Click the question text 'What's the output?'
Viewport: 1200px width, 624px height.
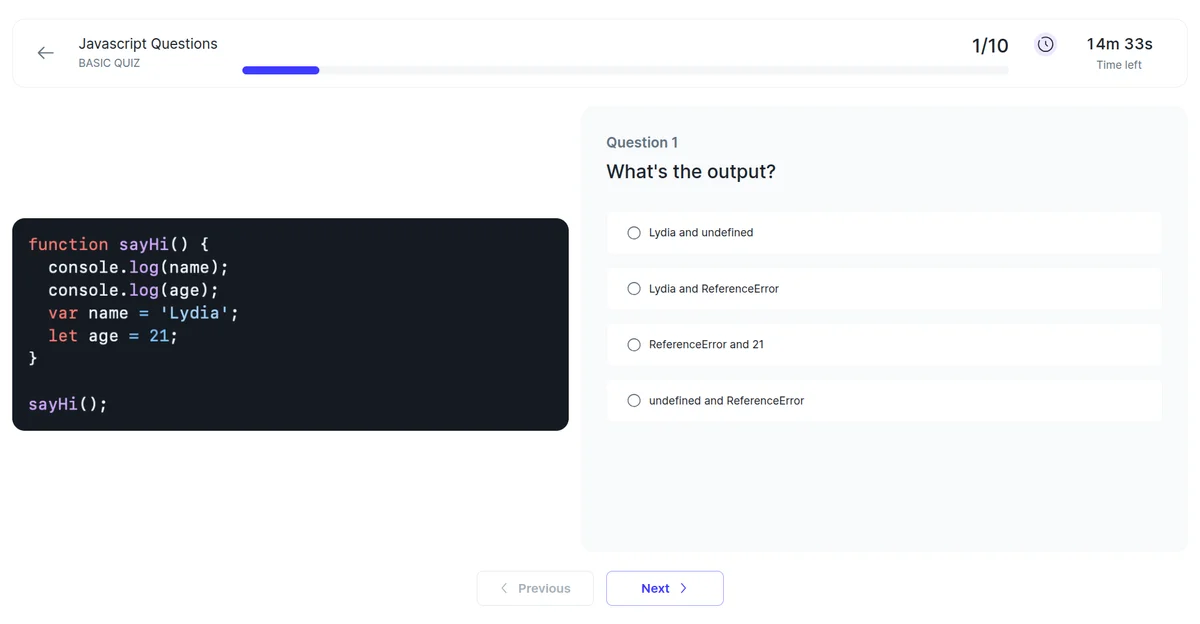coord(690,171)
